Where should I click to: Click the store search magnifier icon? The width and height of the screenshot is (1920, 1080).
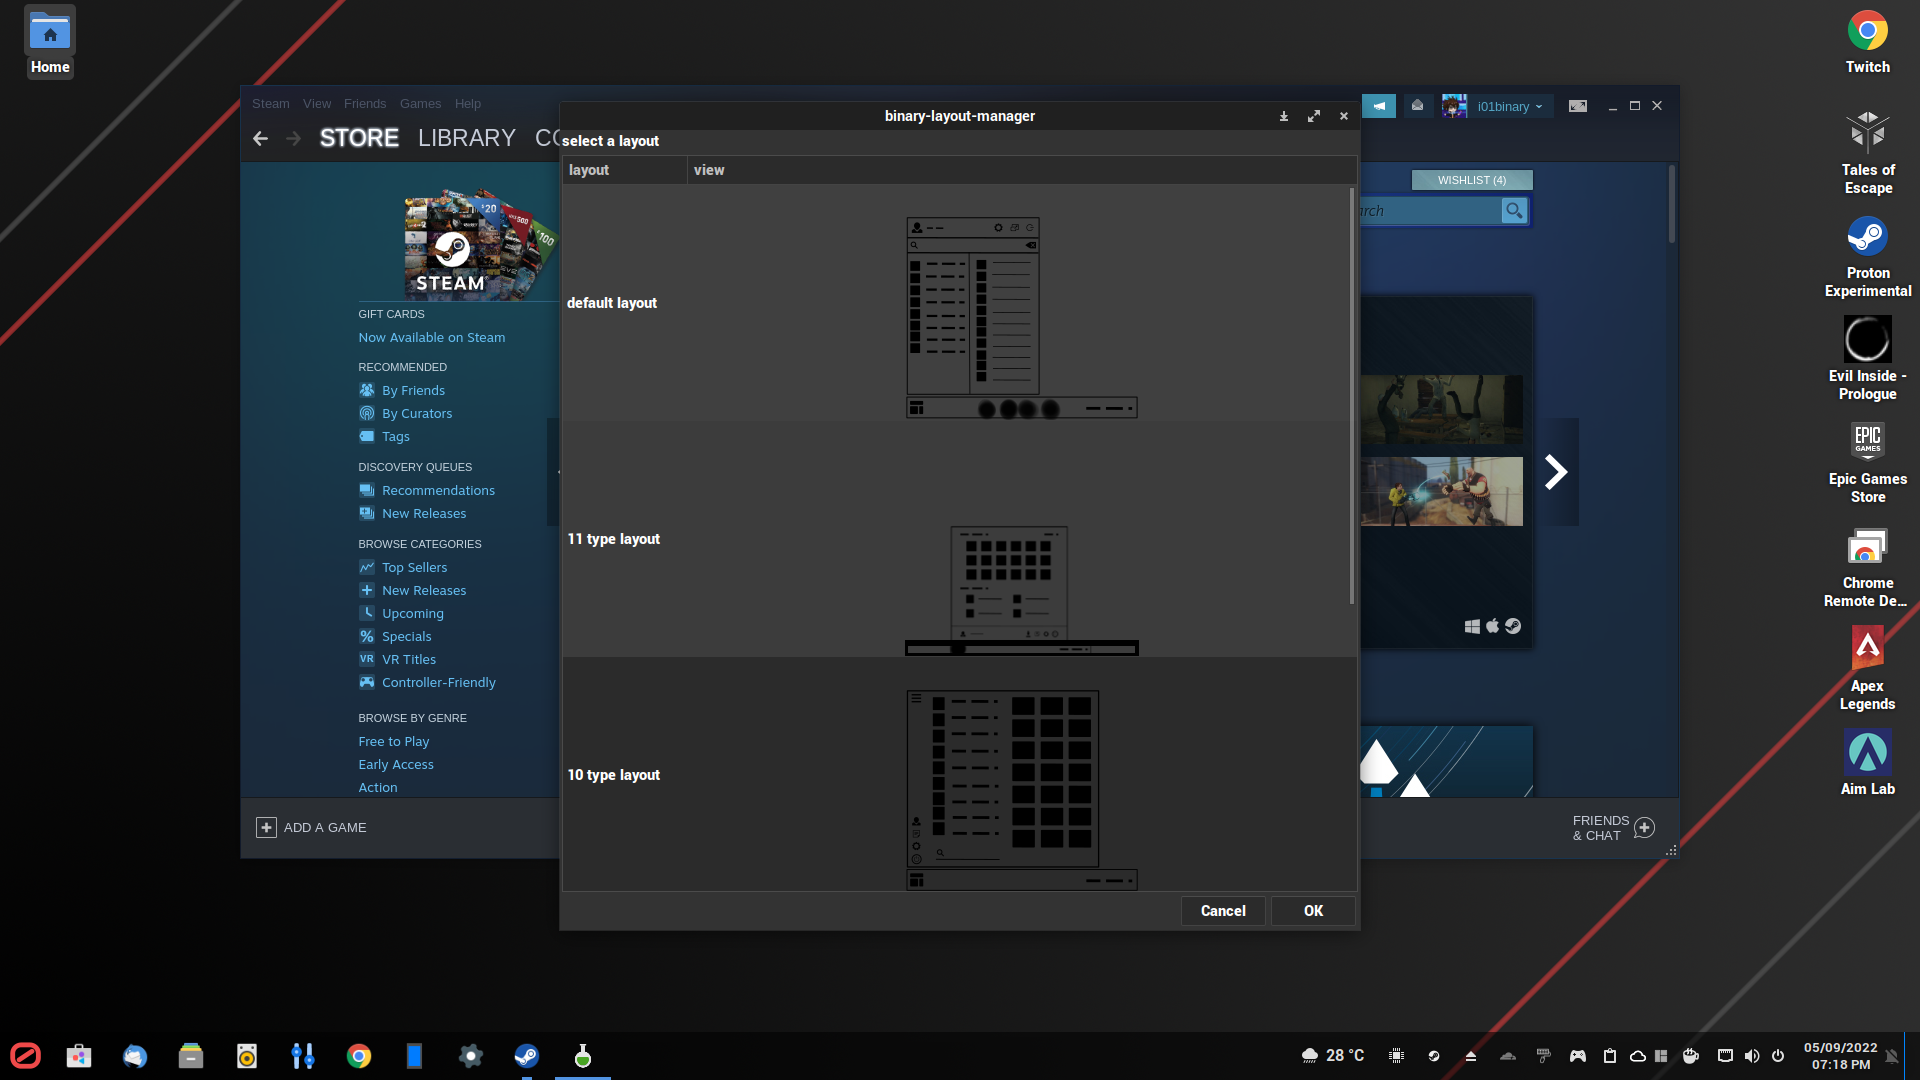(x=1514, y=211)
